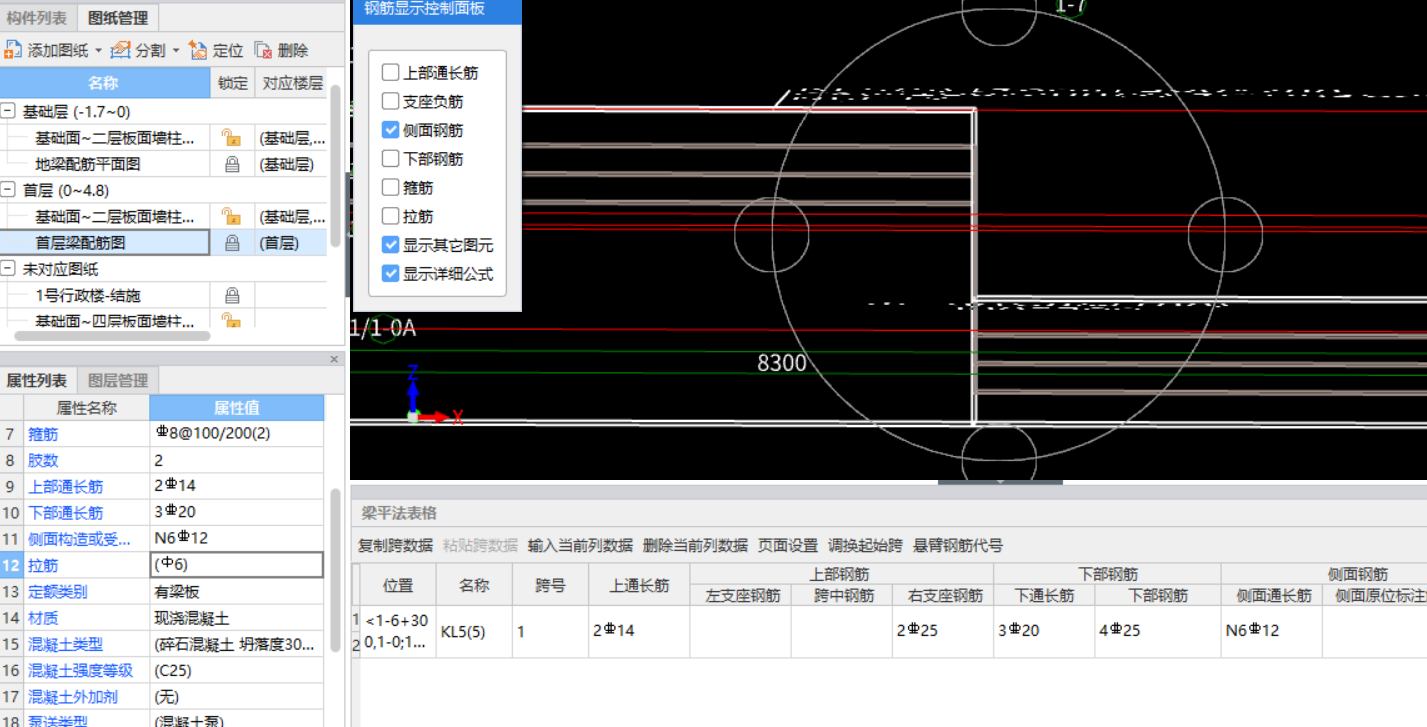Click the 复制跨数据 button
1427x727 pixels.
[x=396, y=545]
